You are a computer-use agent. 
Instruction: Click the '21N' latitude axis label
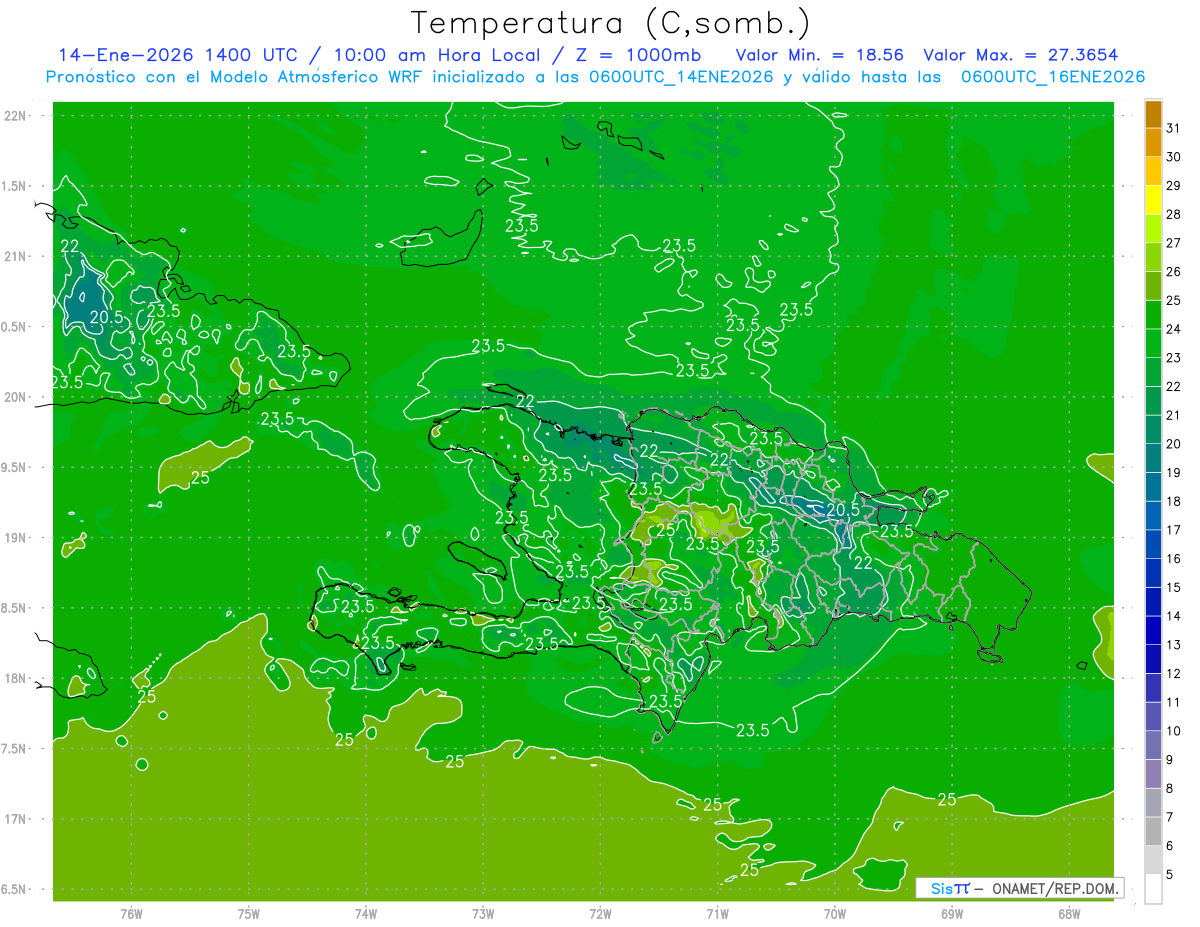tap(15, 256)
